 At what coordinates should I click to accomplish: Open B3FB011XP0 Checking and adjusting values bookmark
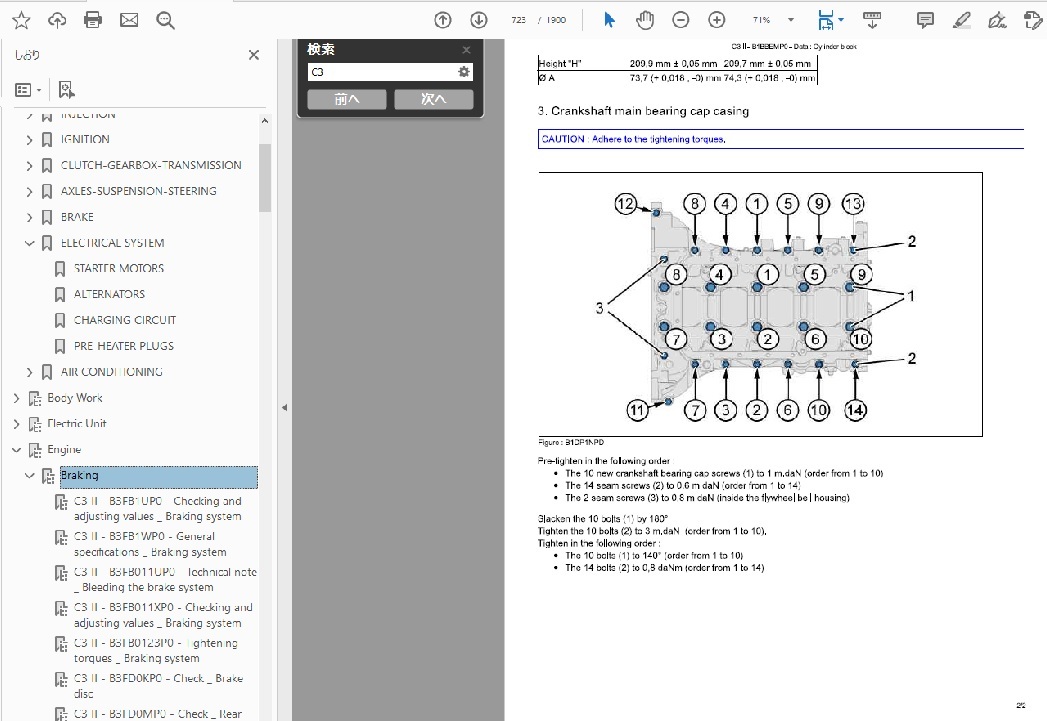(163, 616)
